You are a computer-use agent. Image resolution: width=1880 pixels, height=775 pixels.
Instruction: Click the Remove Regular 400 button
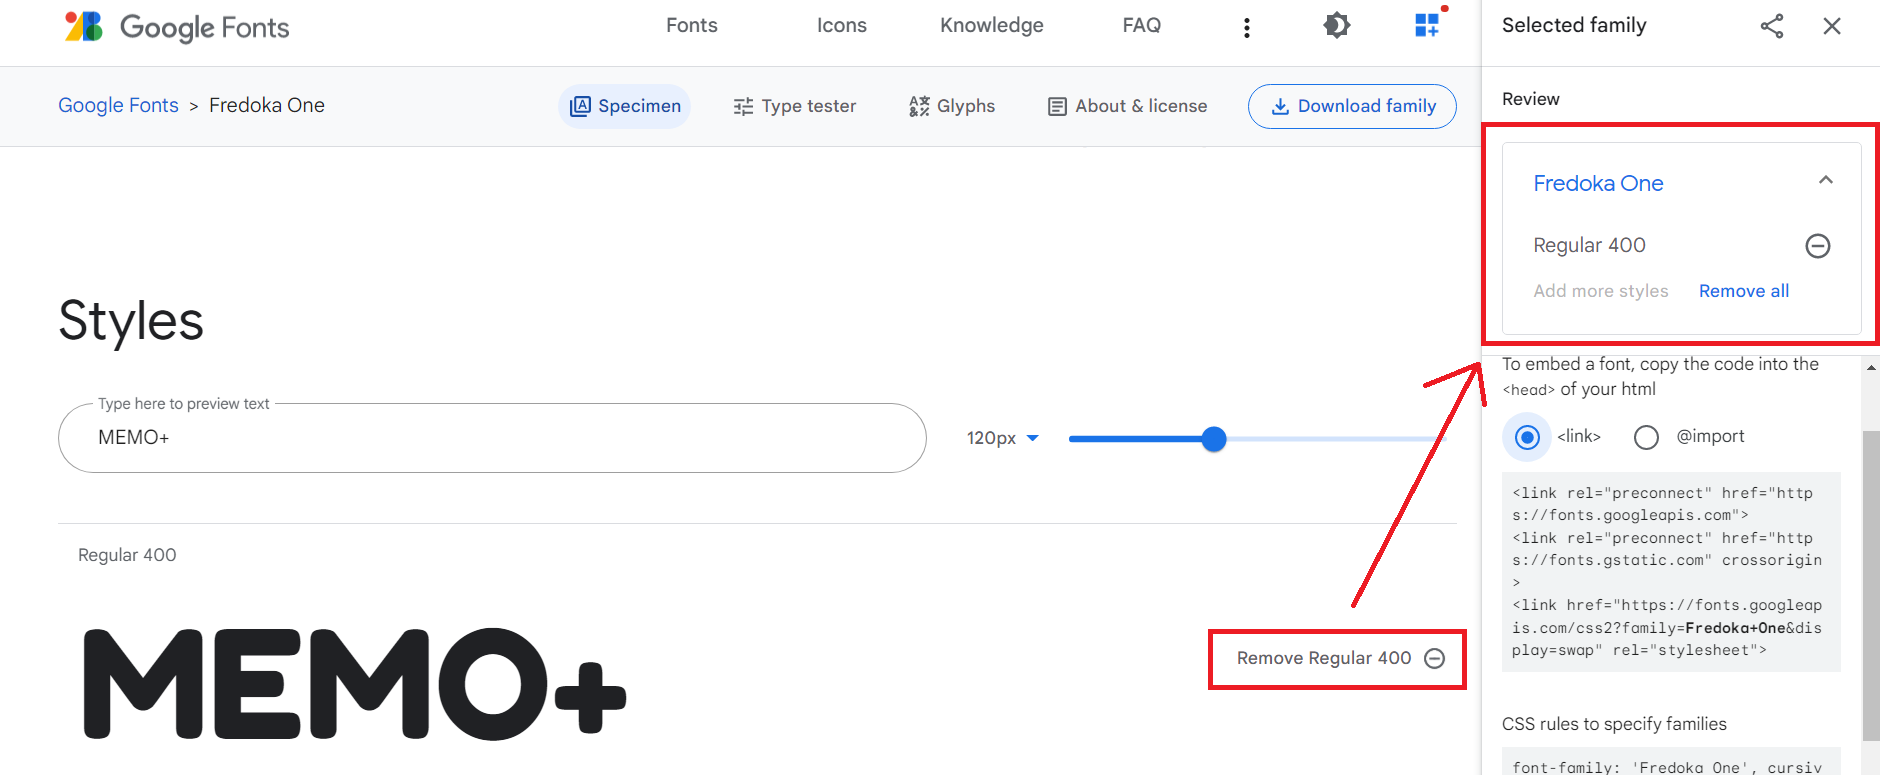click(x=1340, y=658)
